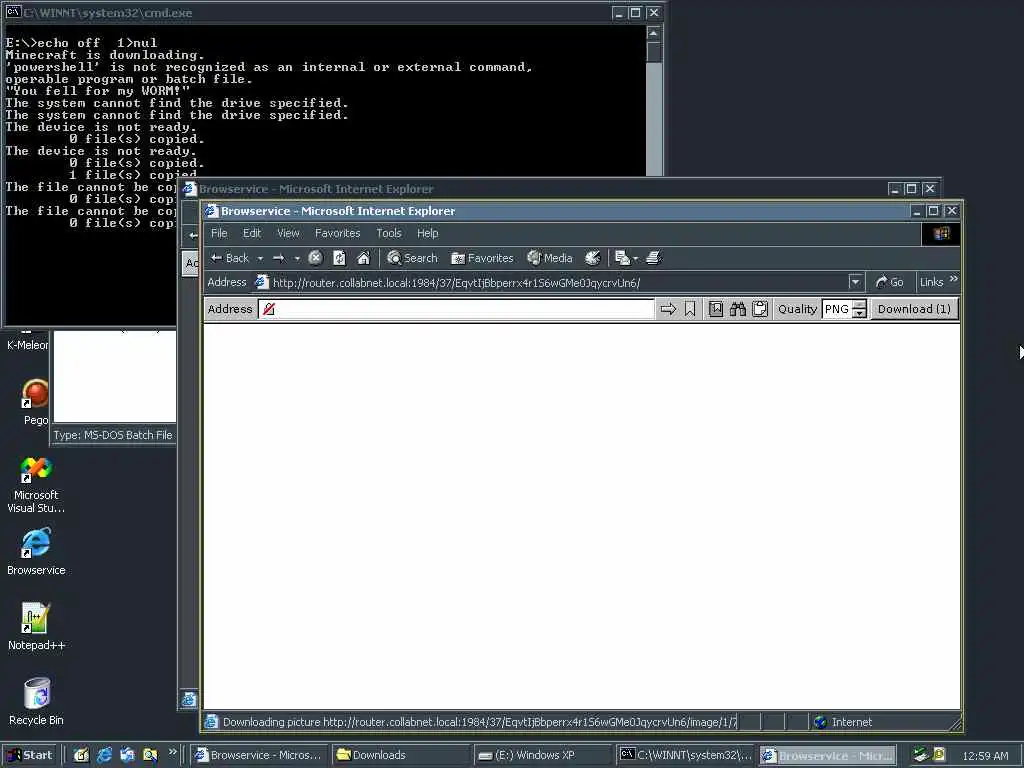The image size is (1024, 768).
Task: Expand the Links toolbar chevron
Action: tap(953, 280)
